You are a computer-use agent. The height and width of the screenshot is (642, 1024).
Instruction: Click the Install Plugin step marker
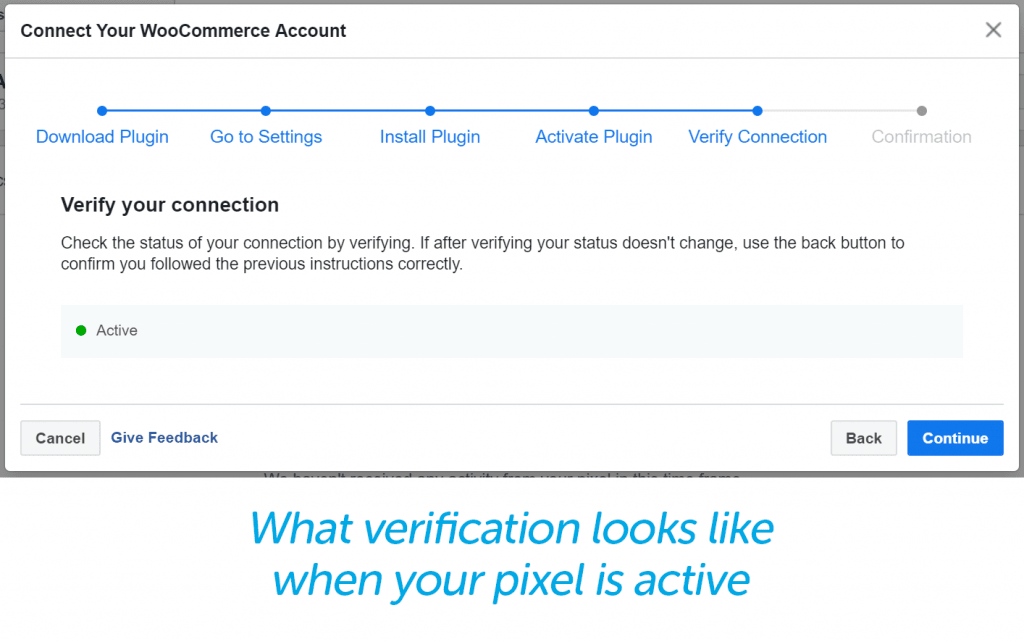[x=430, y=111]
